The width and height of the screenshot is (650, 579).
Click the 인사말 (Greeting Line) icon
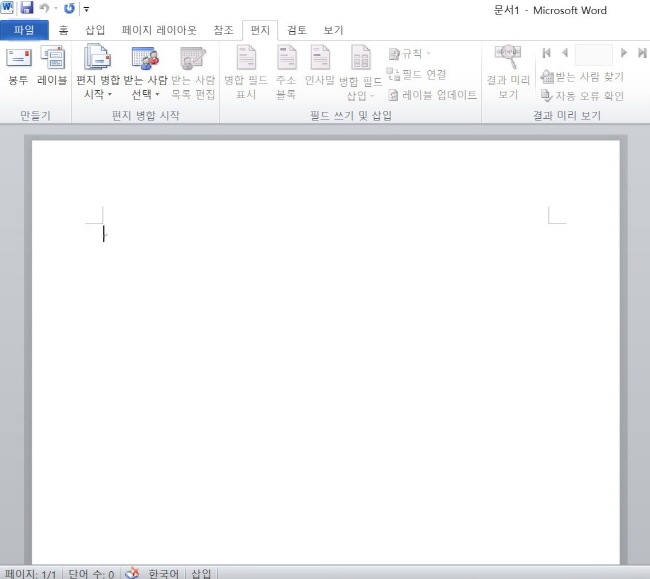point(320,59)
